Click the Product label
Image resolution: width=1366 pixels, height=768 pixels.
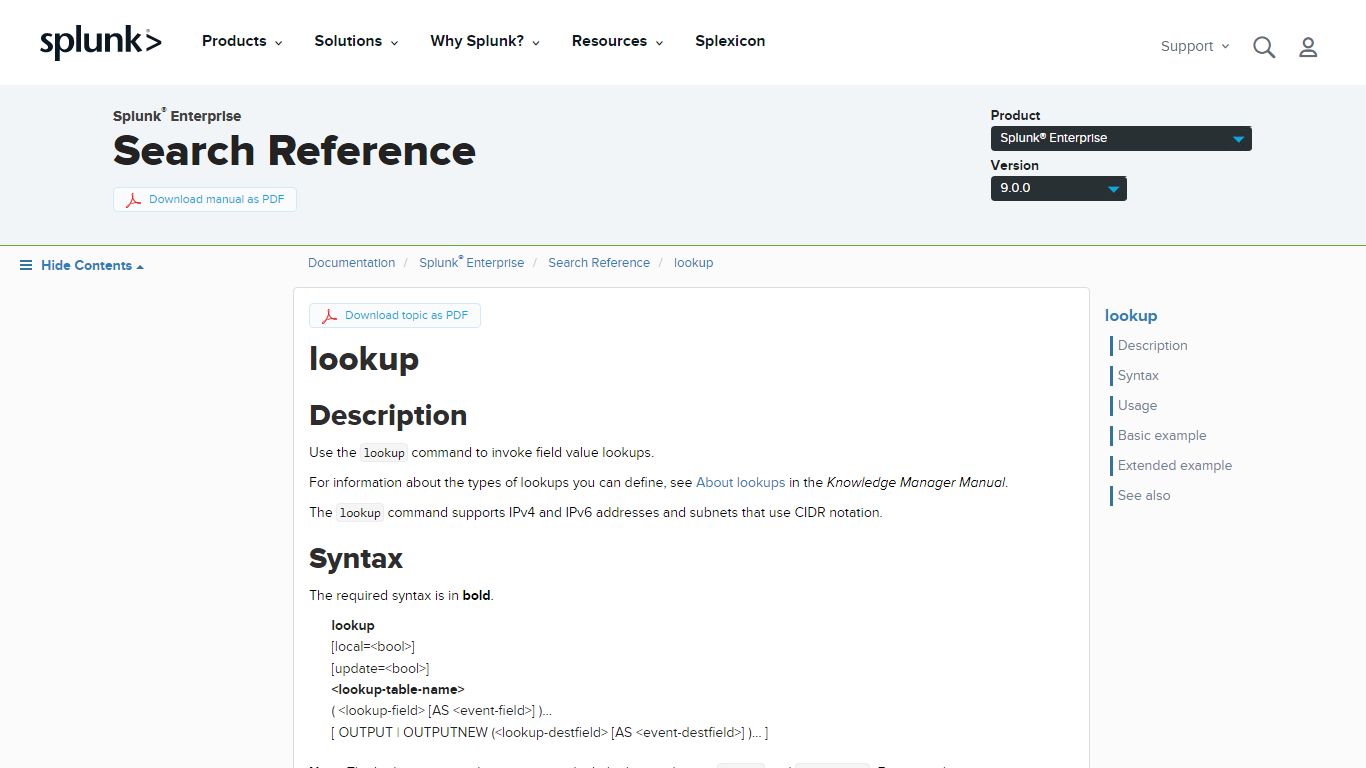click(1015, 116)
